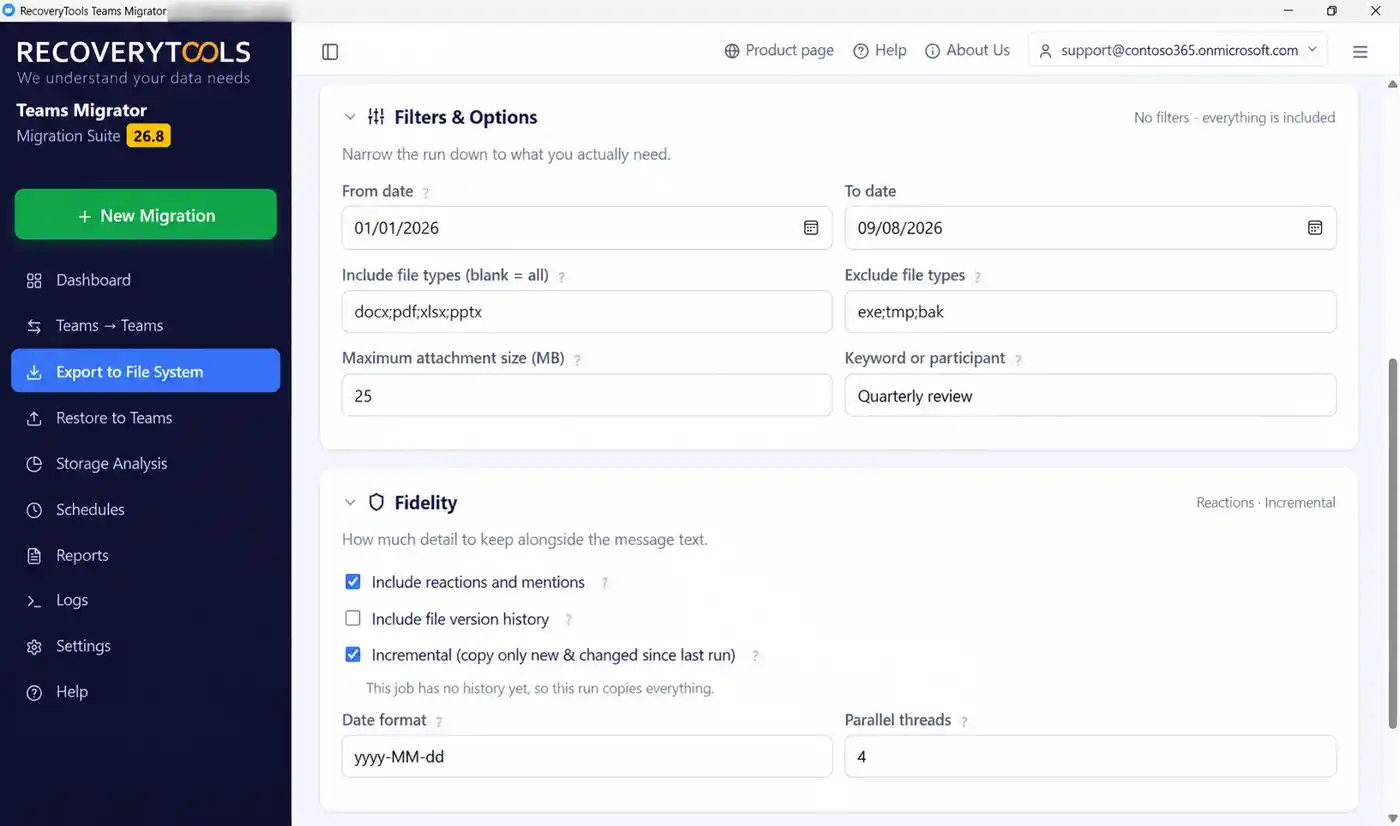The image size is (1400, 826).
Task: Open Logs in sidebar
Action: pyautogui.click(x=145, y=600)
